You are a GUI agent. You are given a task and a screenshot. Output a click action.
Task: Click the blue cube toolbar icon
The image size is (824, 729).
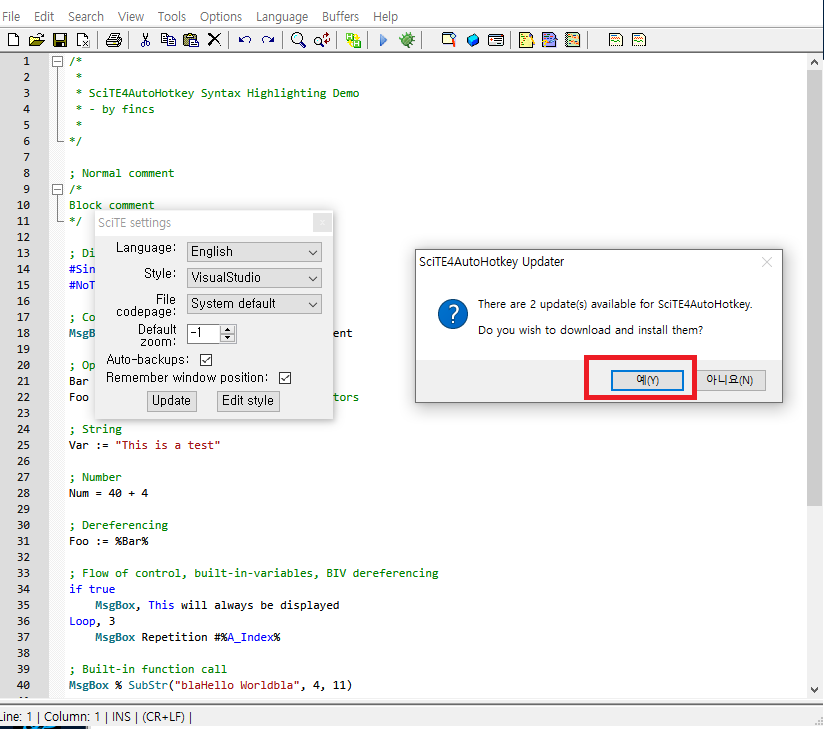(472, 40)
